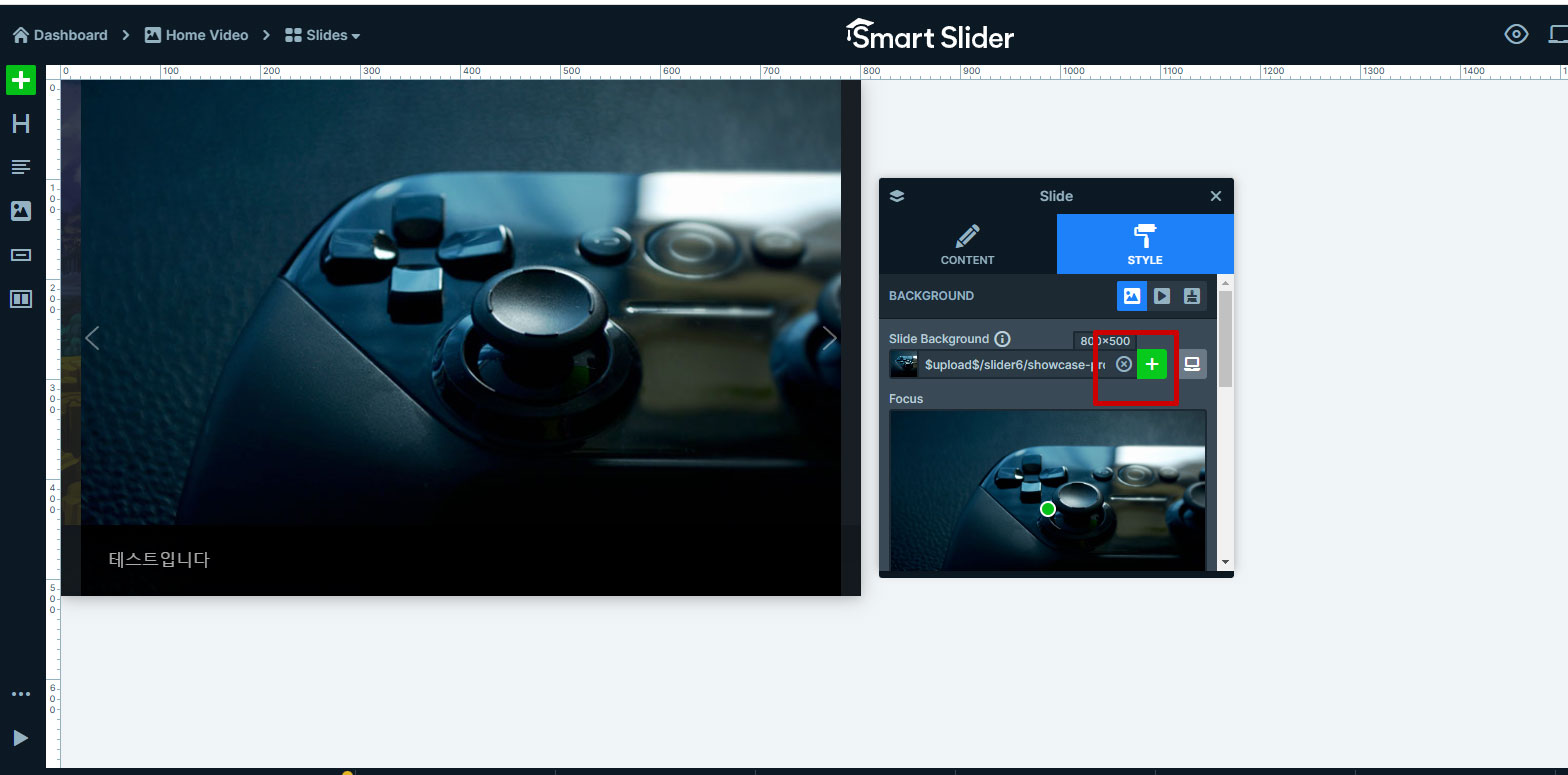Click the Slide panel scroll down arrow
Viewport: 1568px width, 775px height.
pos(1225,563)
